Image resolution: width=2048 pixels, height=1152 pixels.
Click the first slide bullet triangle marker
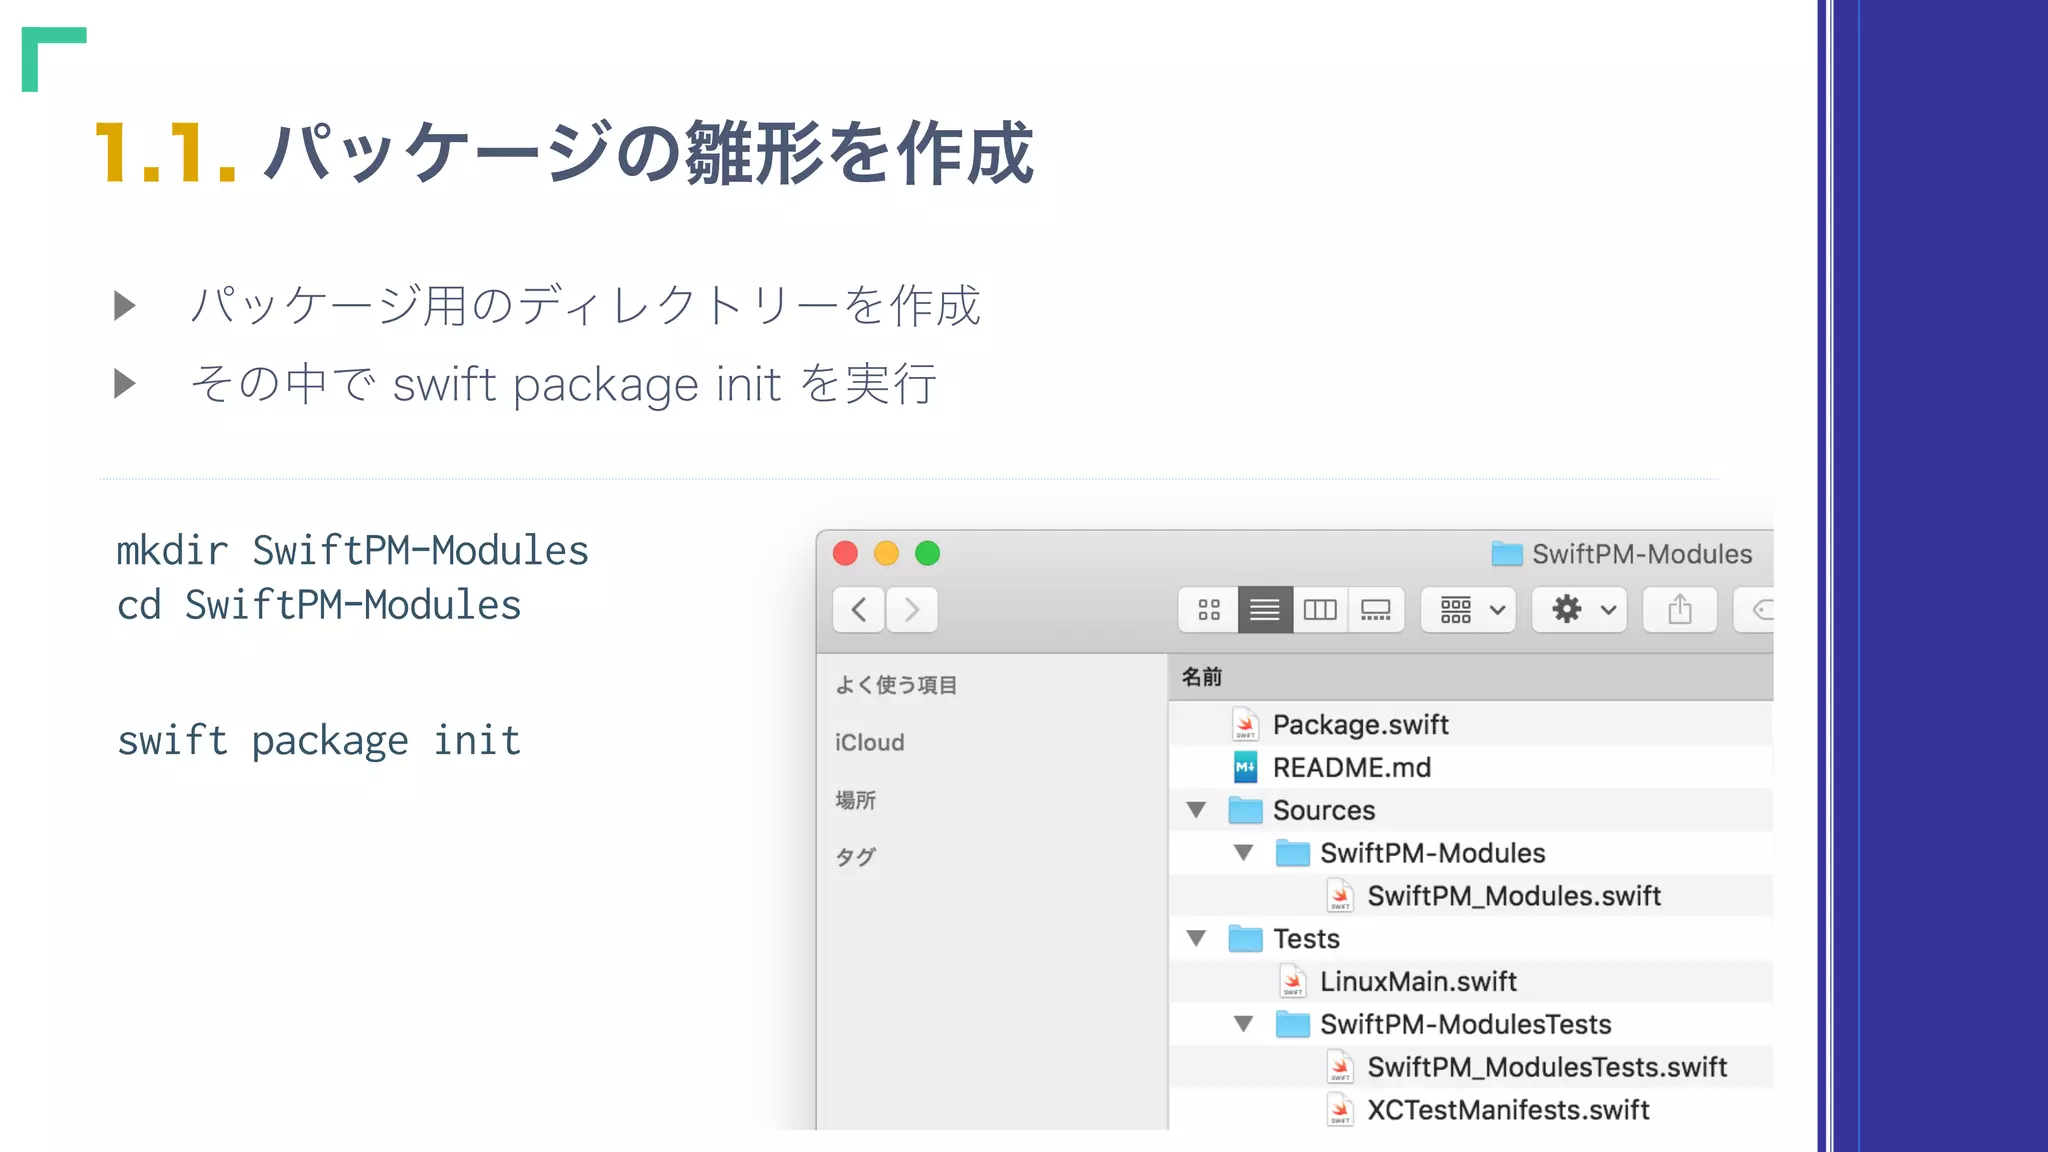[x=125, y=306]
